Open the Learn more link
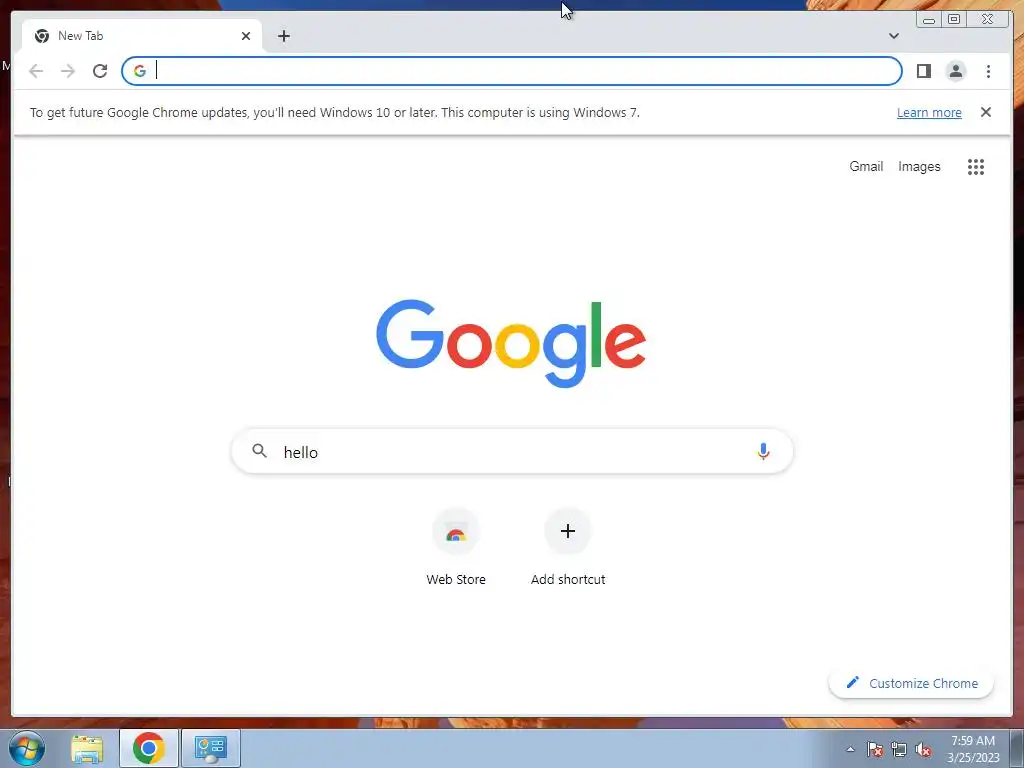Viewport: 1024px width, 768px height. coord(929,112)
